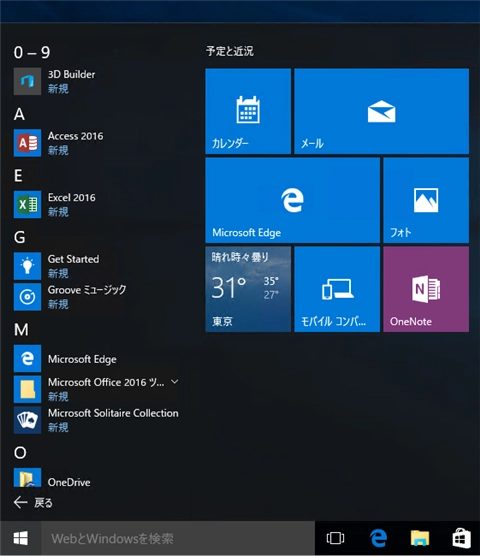480x556 pixels.
Task: Open the Get Started lightbulb icon
Action: tap(27, 266)
